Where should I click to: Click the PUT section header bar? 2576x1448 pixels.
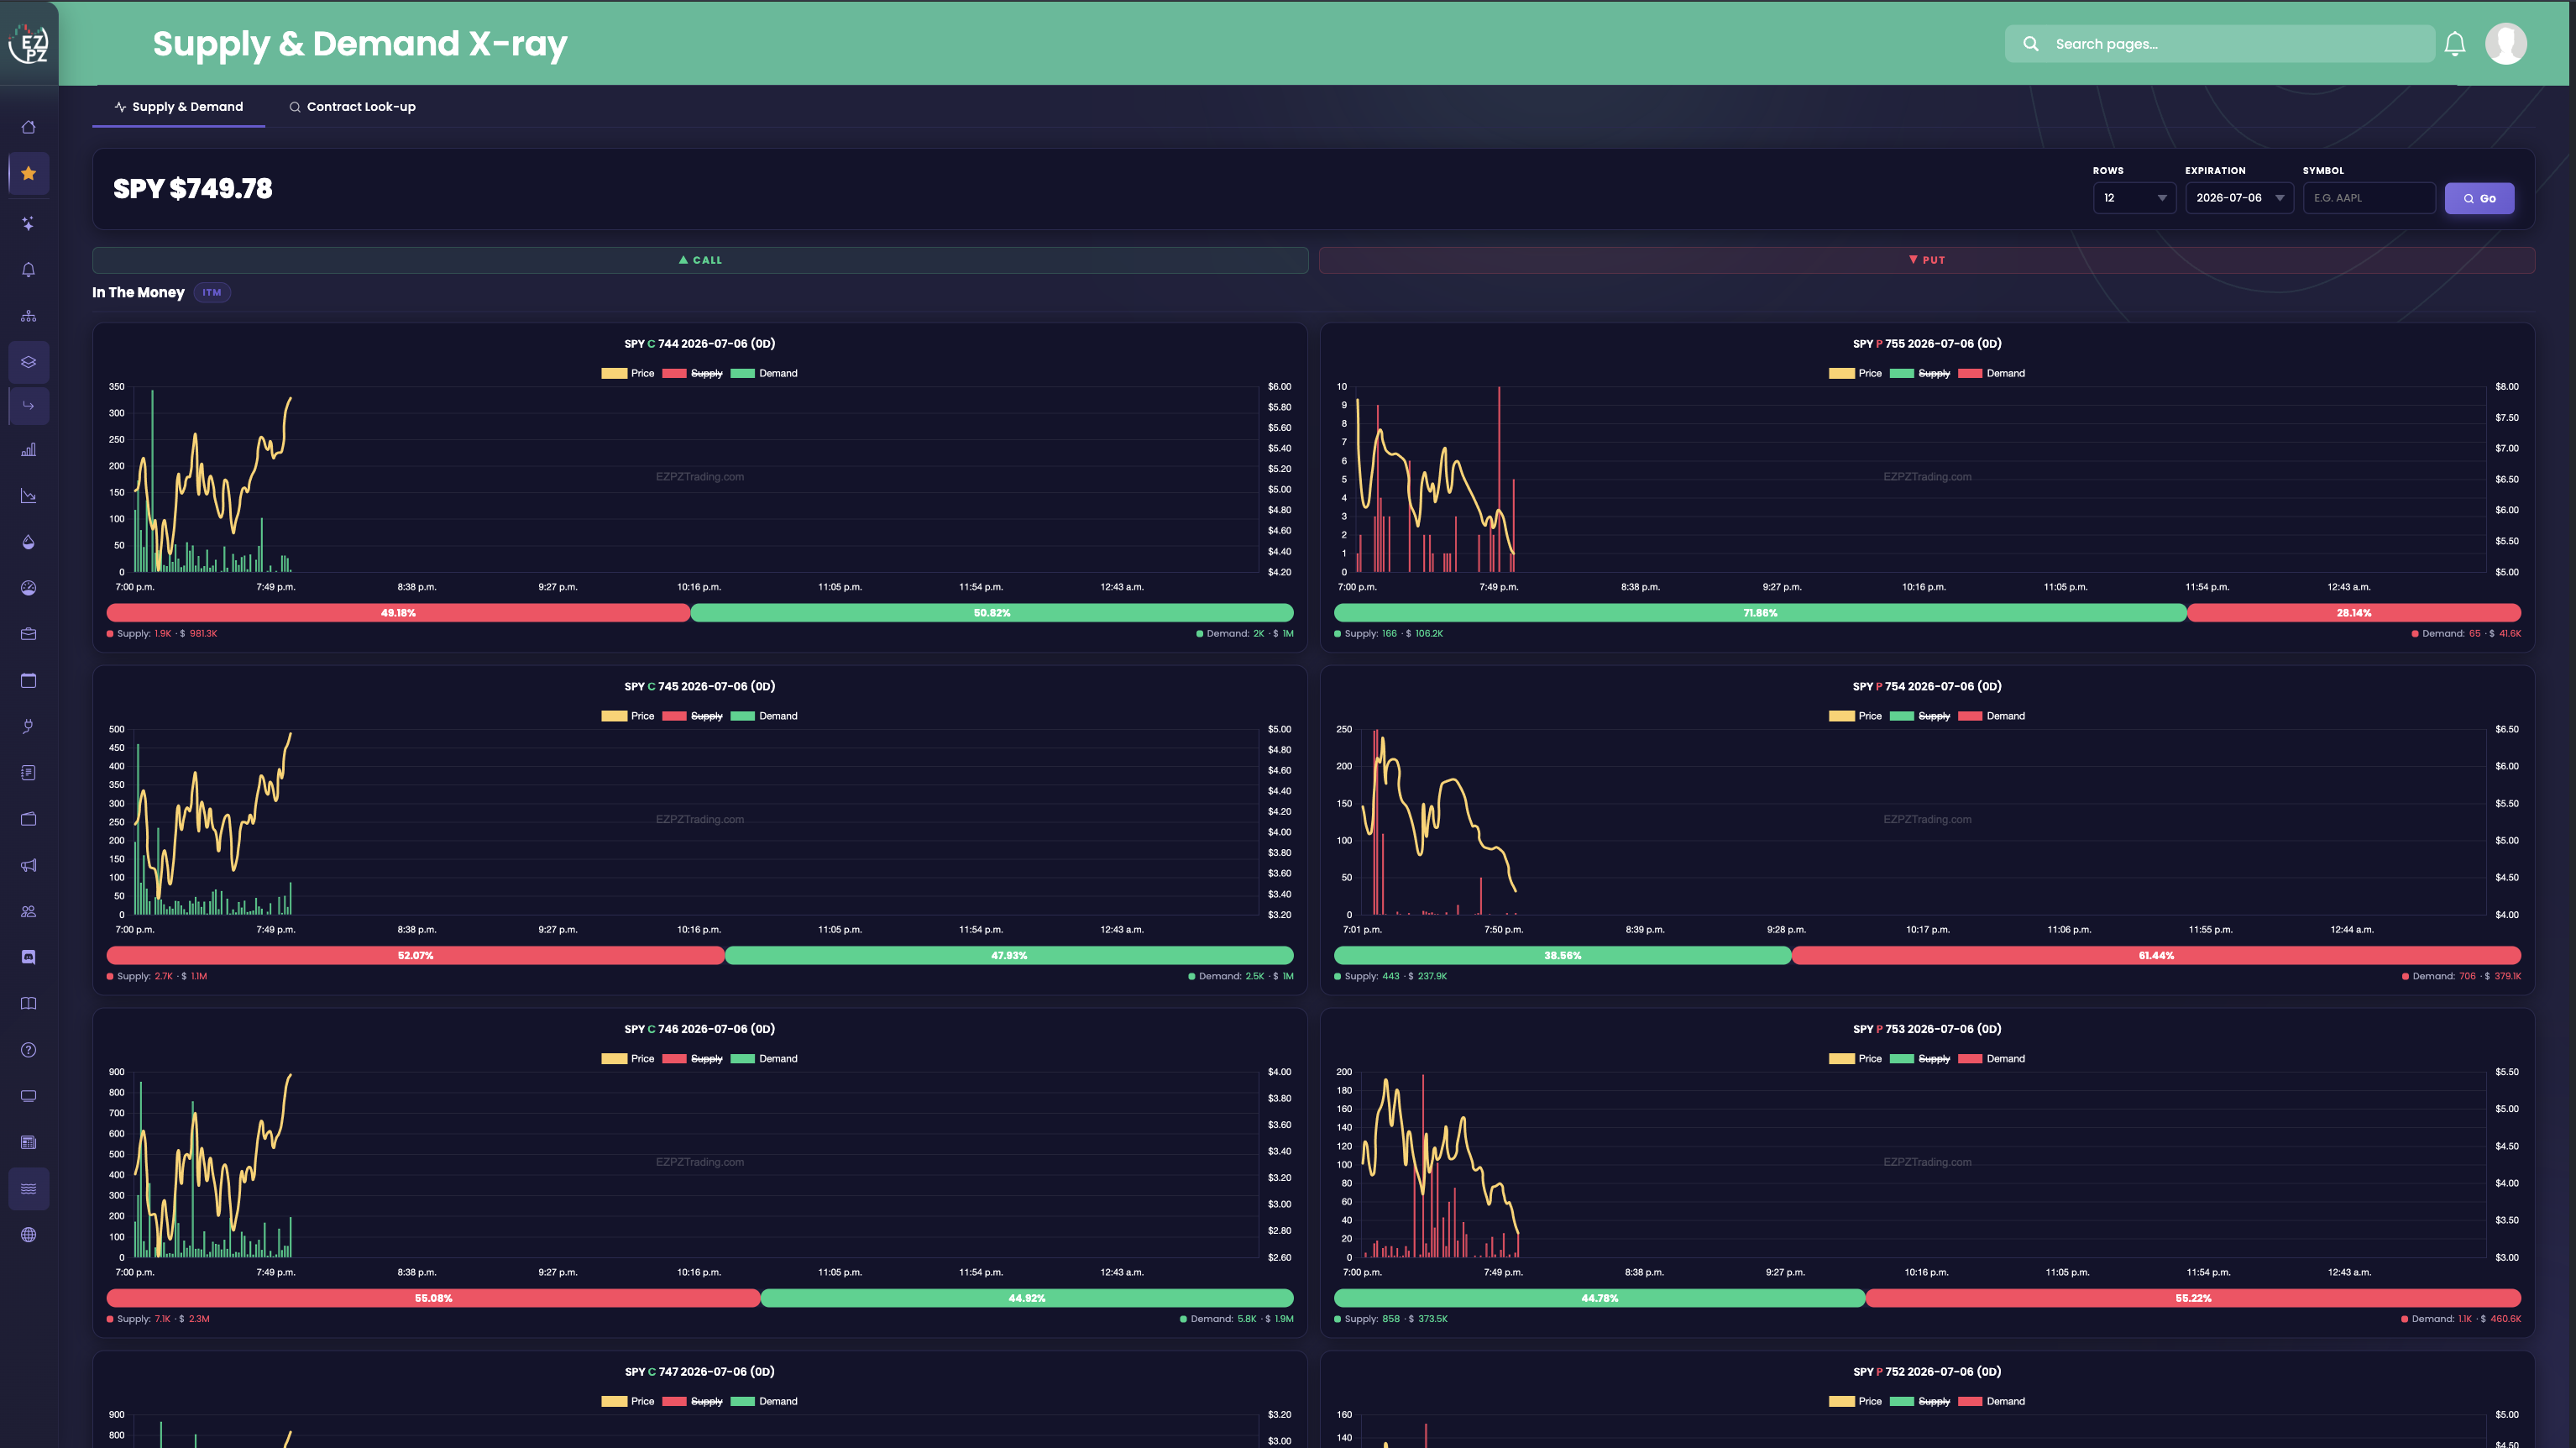pos(1927,260)
